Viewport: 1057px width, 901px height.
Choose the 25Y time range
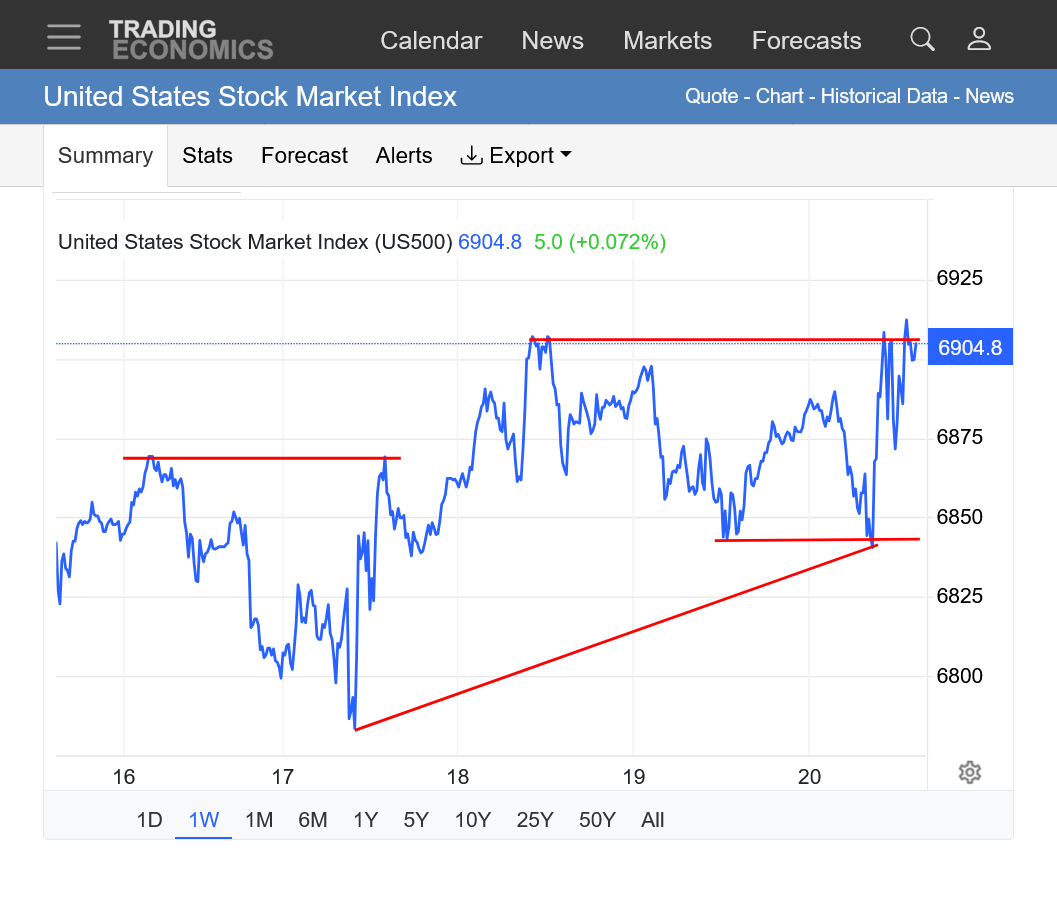(534, 820)
